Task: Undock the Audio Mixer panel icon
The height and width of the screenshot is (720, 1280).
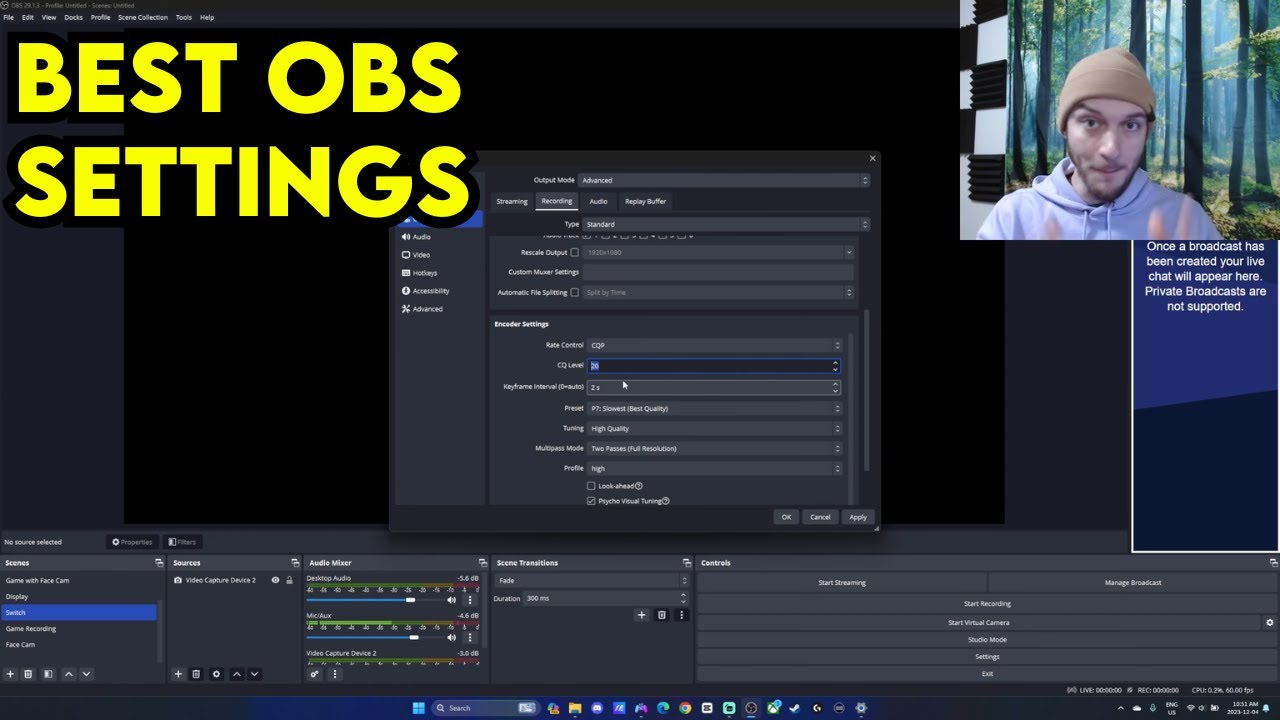Action: [483, 563]
